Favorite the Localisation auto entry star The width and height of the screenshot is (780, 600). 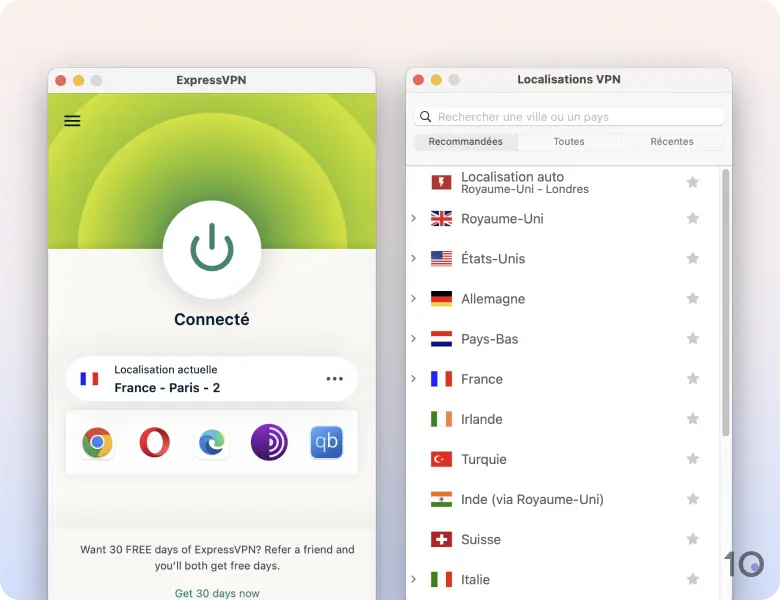692,182
